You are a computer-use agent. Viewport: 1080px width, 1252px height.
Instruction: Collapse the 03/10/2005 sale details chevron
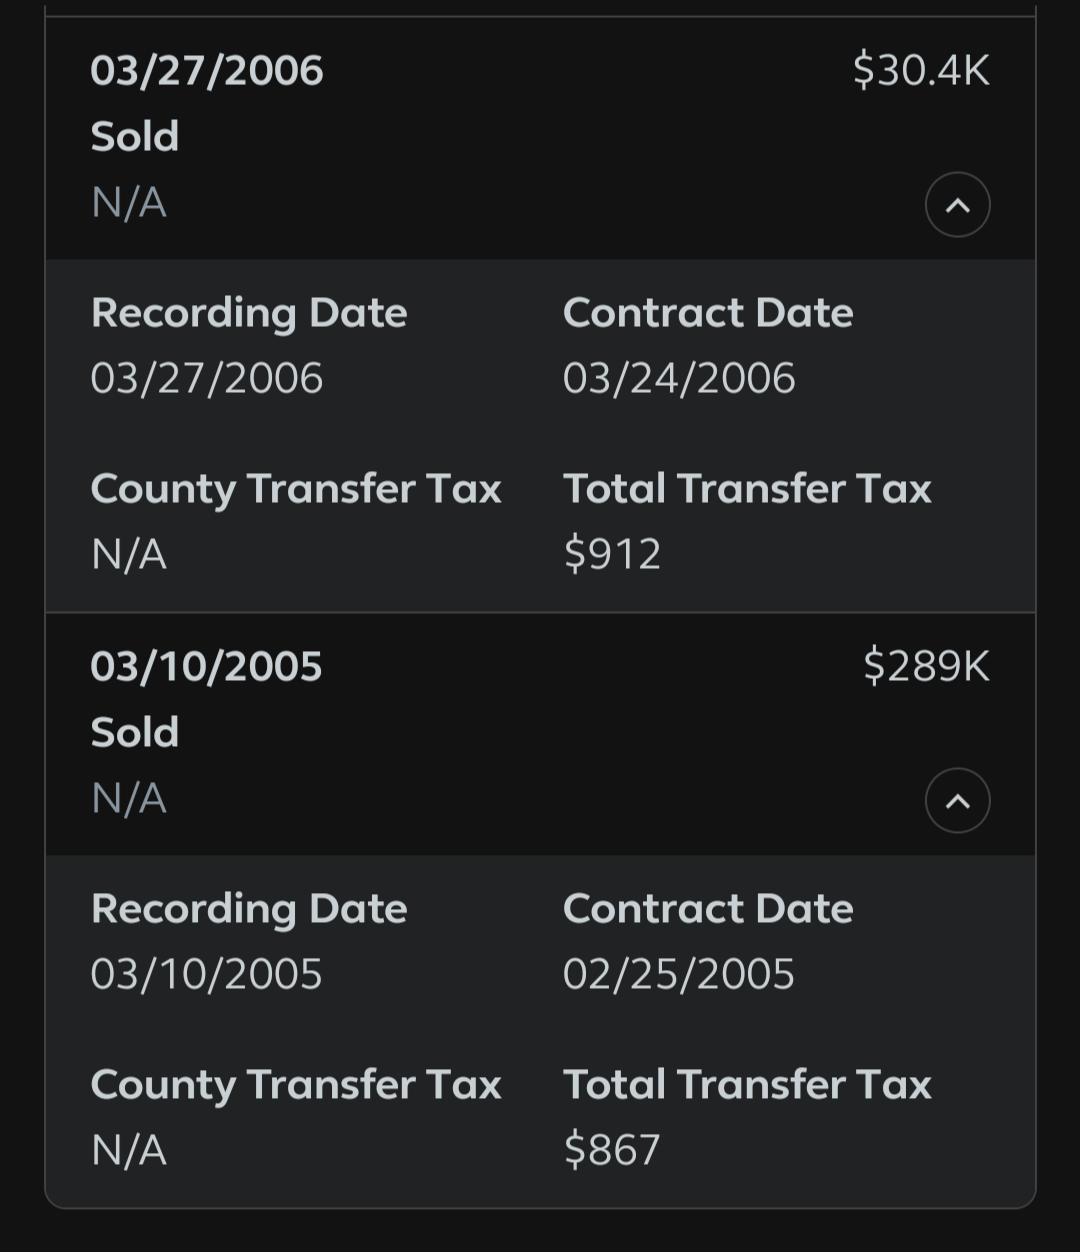click(957, 801)
